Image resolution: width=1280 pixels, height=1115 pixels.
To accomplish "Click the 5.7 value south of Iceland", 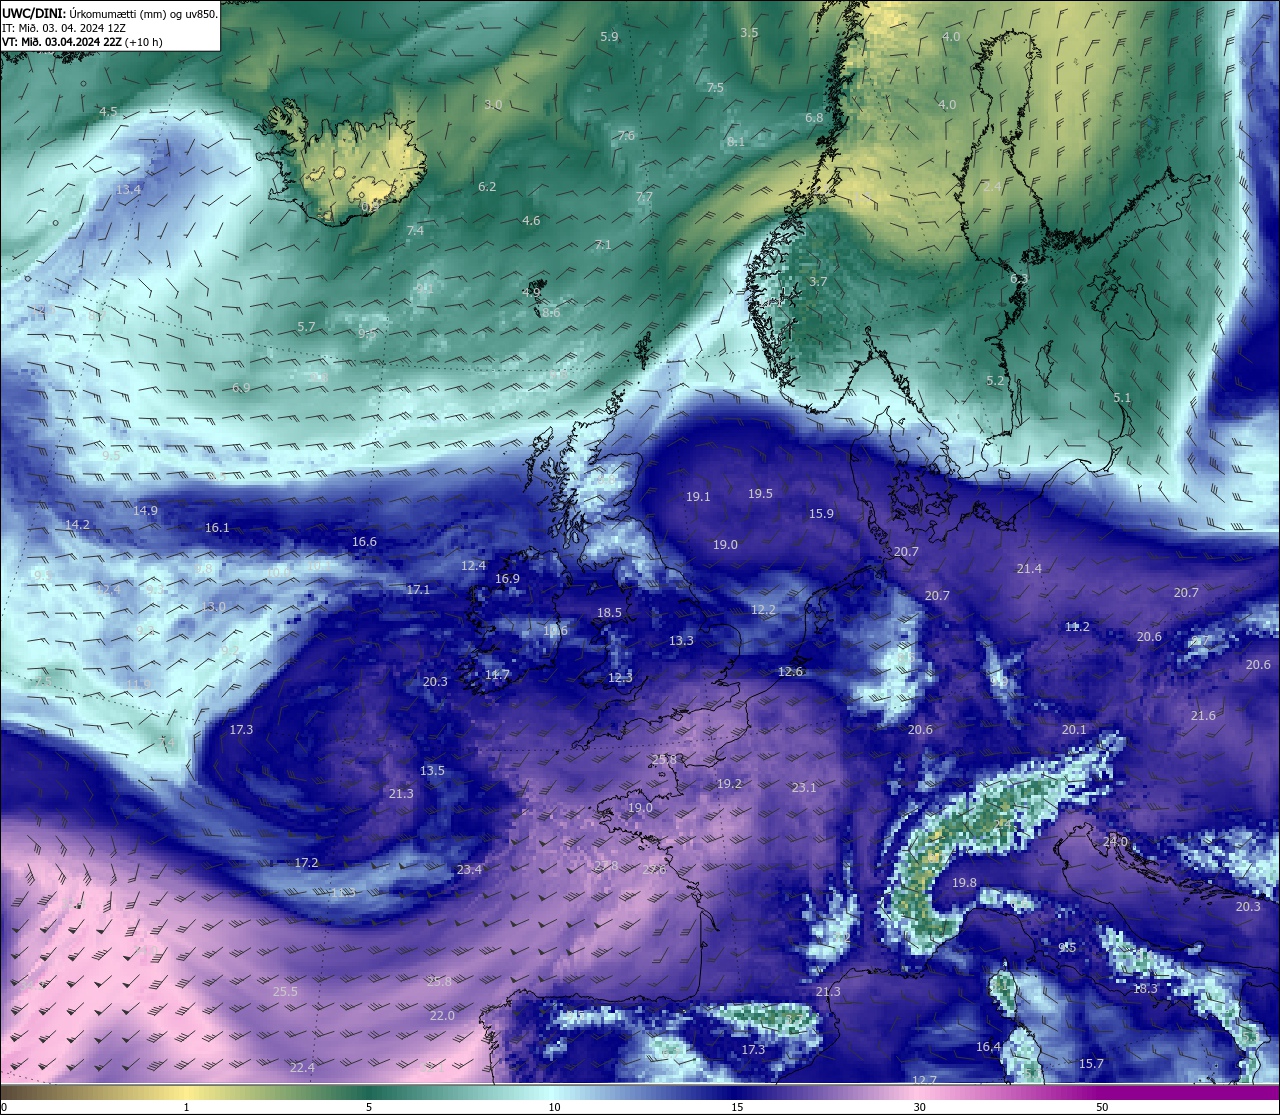I will click(x=306, y=326).
